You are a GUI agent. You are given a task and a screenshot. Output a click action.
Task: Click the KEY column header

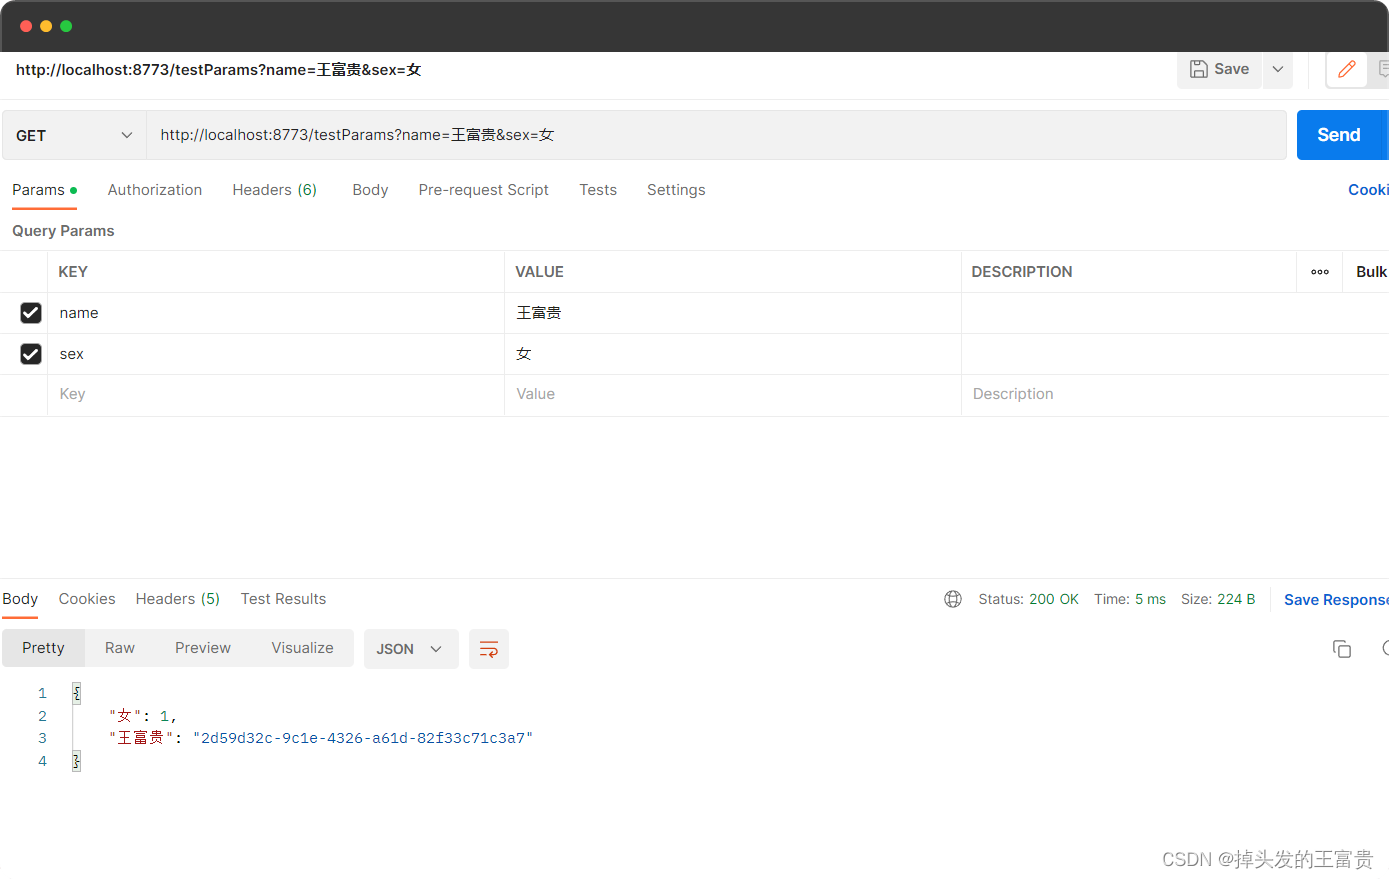pos(73,272)
